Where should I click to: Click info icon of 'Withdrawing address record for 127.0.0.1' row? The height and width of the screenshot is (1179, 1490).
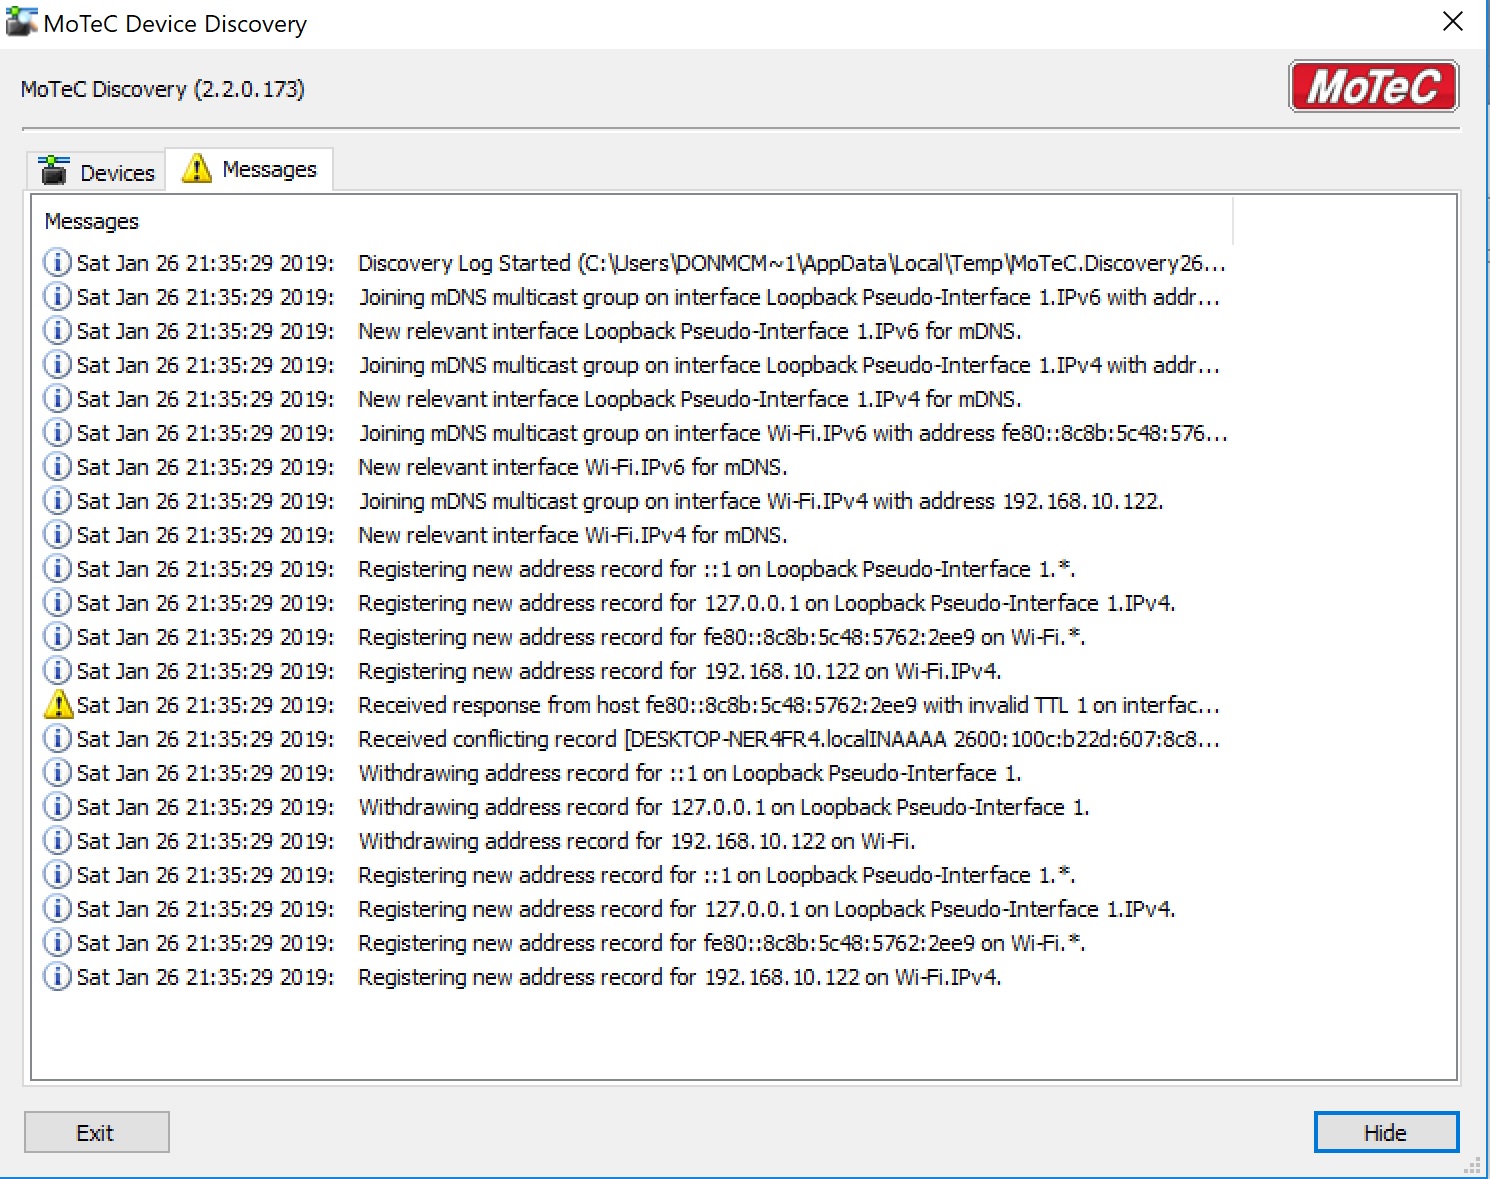tap(57, 806)
